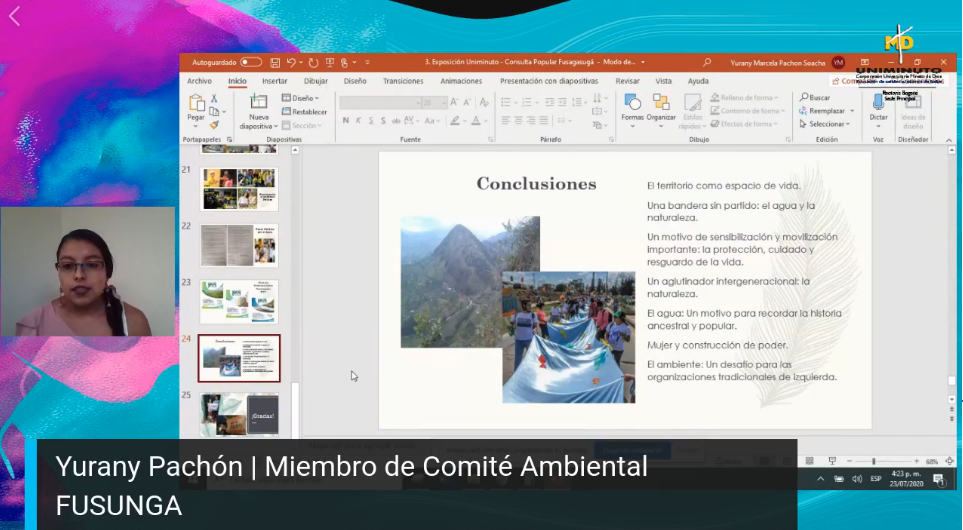
Task: Open the Archivo menu
Action: pyautogui.click(x=199, y=81)
